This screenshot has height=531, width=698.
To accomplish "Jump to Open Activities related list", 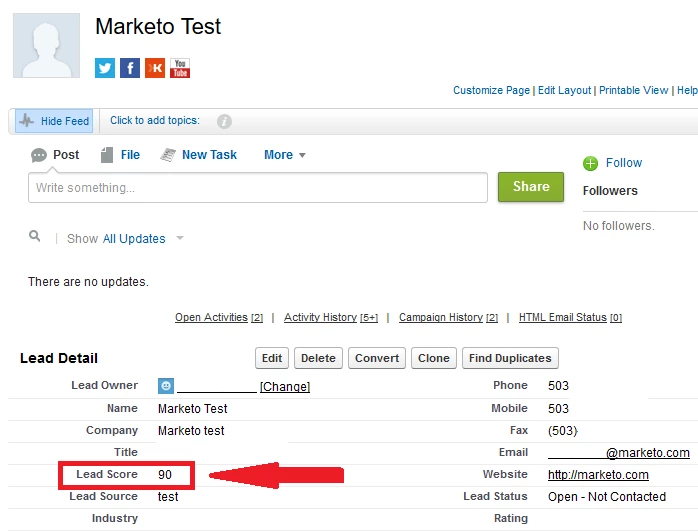I will 219,317.
